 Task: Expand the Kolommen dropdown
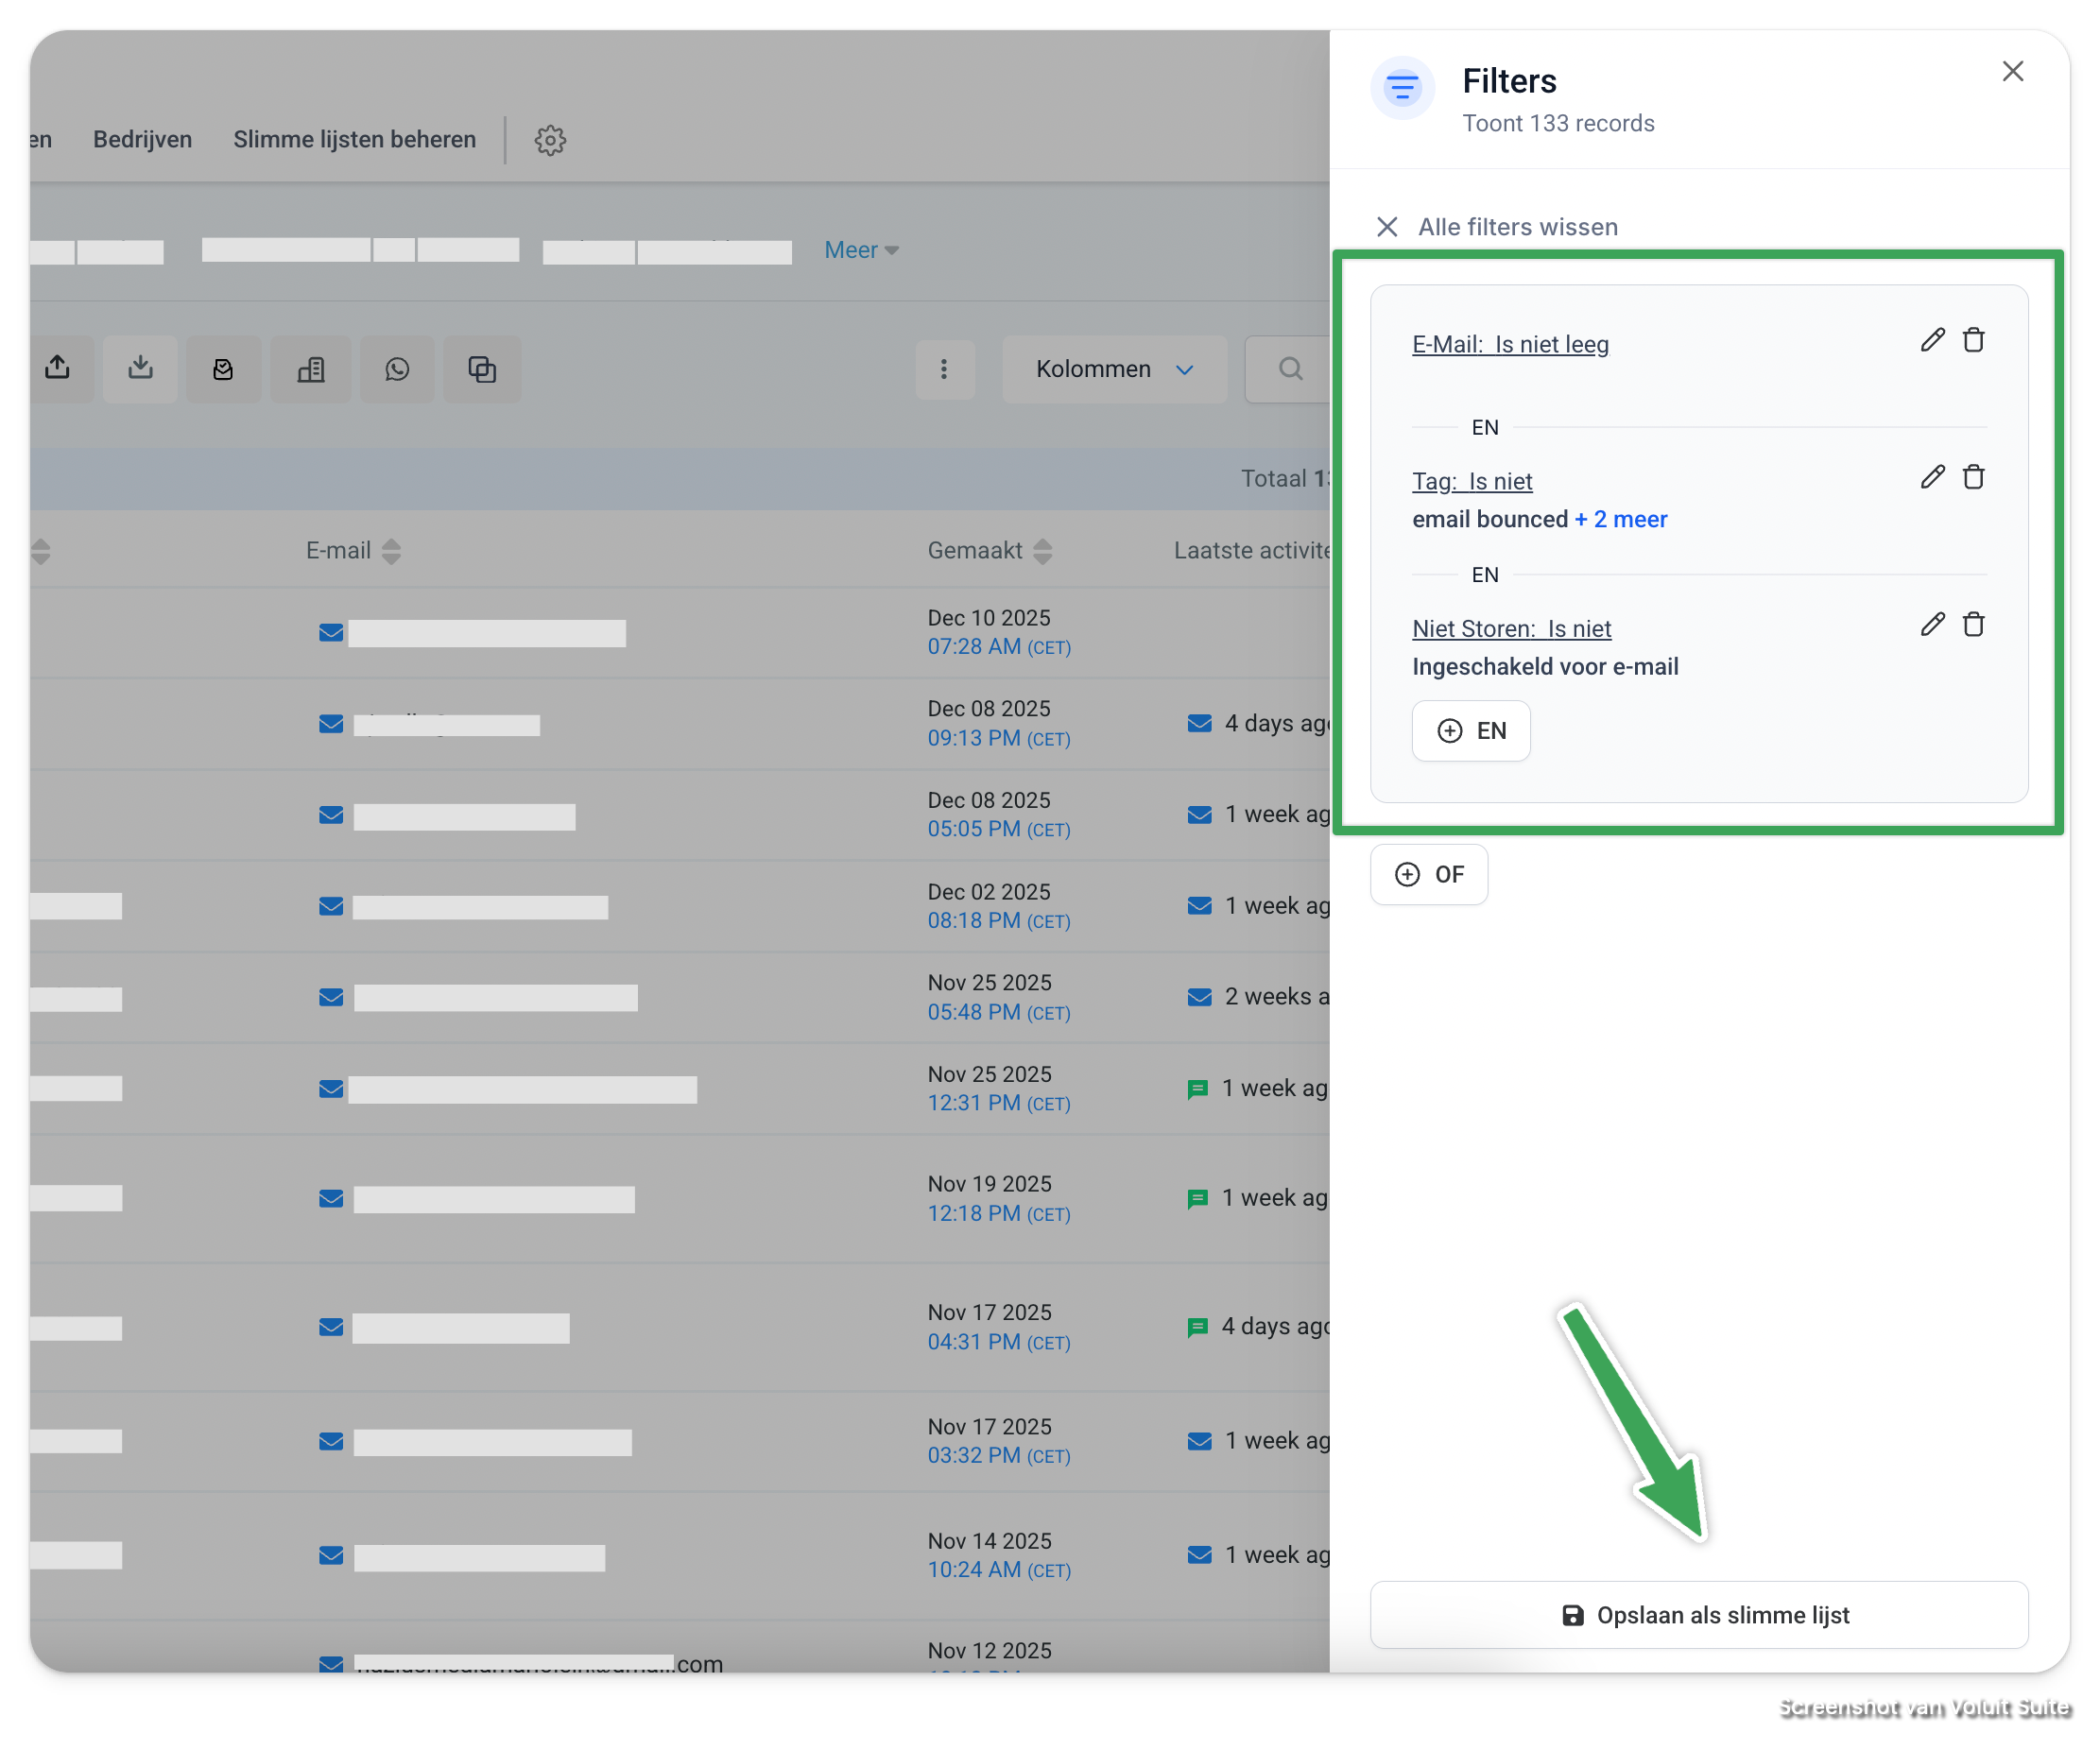[x=1114, y=369]
